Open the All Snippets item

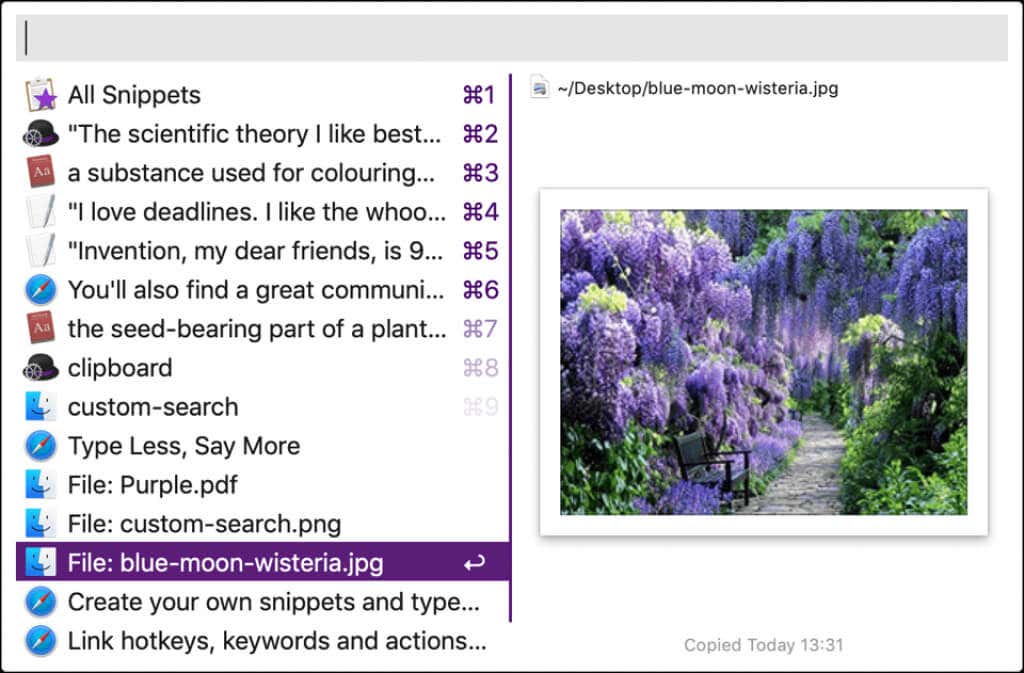click(263, 95)
